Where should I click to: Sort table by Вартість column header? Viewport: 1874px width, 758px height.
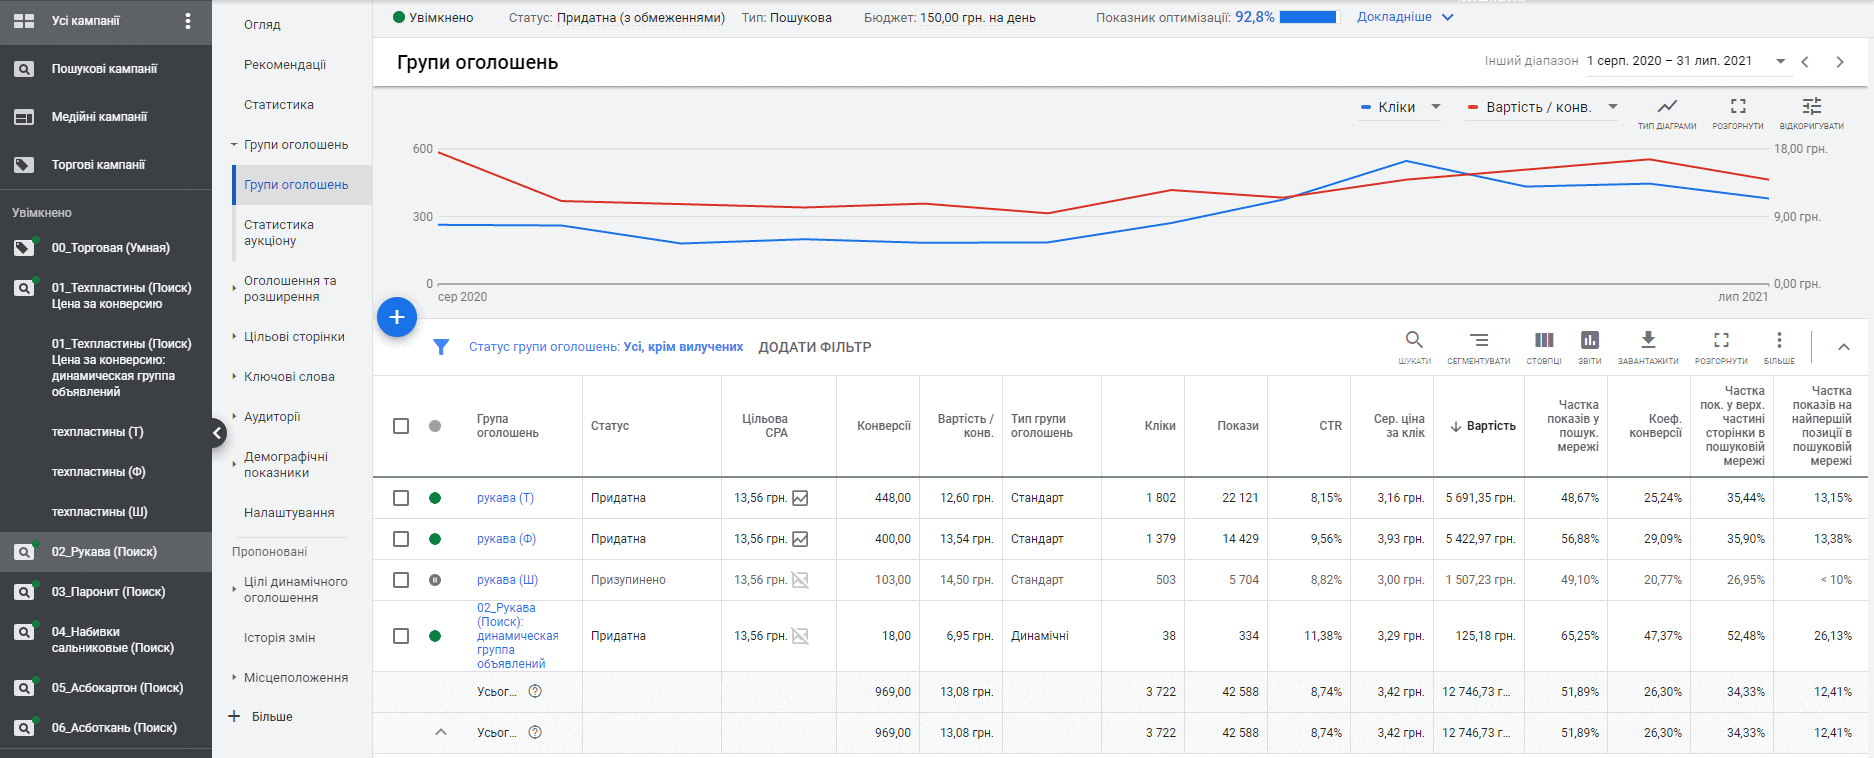[1483, 426]
